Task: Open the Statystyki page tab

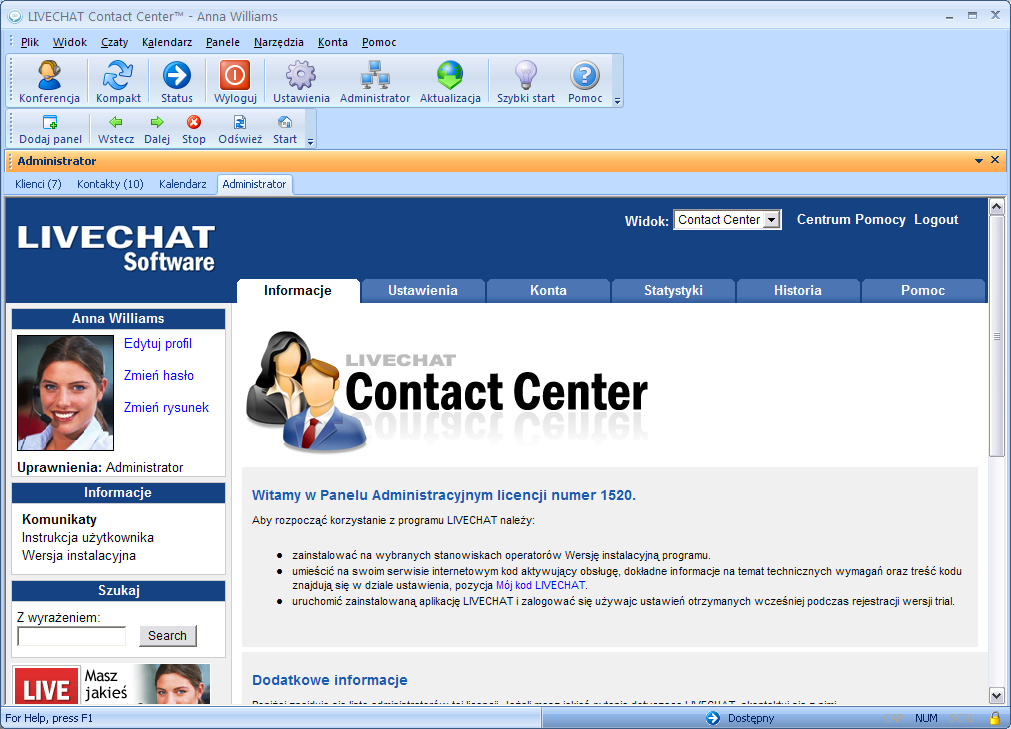Action: (x=673, y=291)
